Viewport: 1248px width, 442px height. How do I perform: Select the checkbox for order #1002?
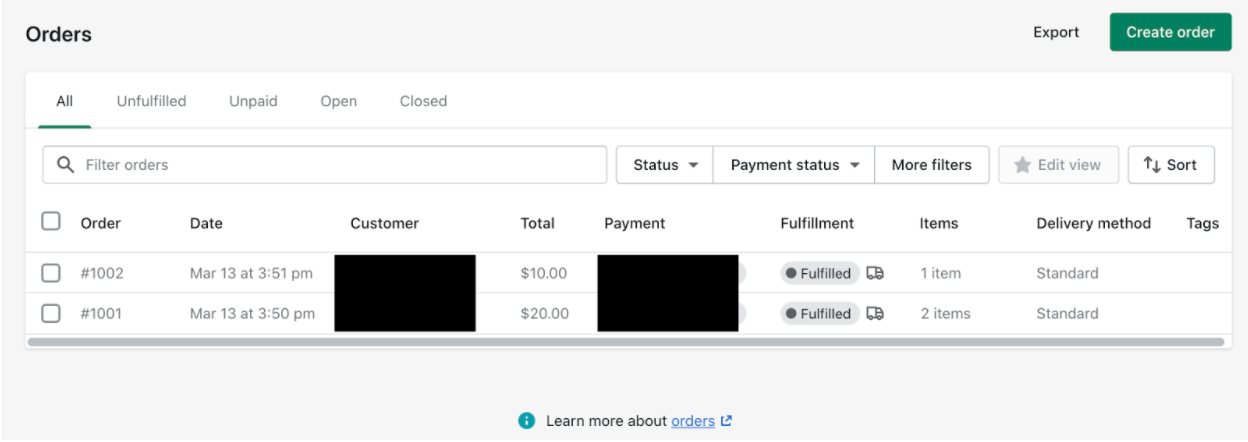tap(51, 273)
